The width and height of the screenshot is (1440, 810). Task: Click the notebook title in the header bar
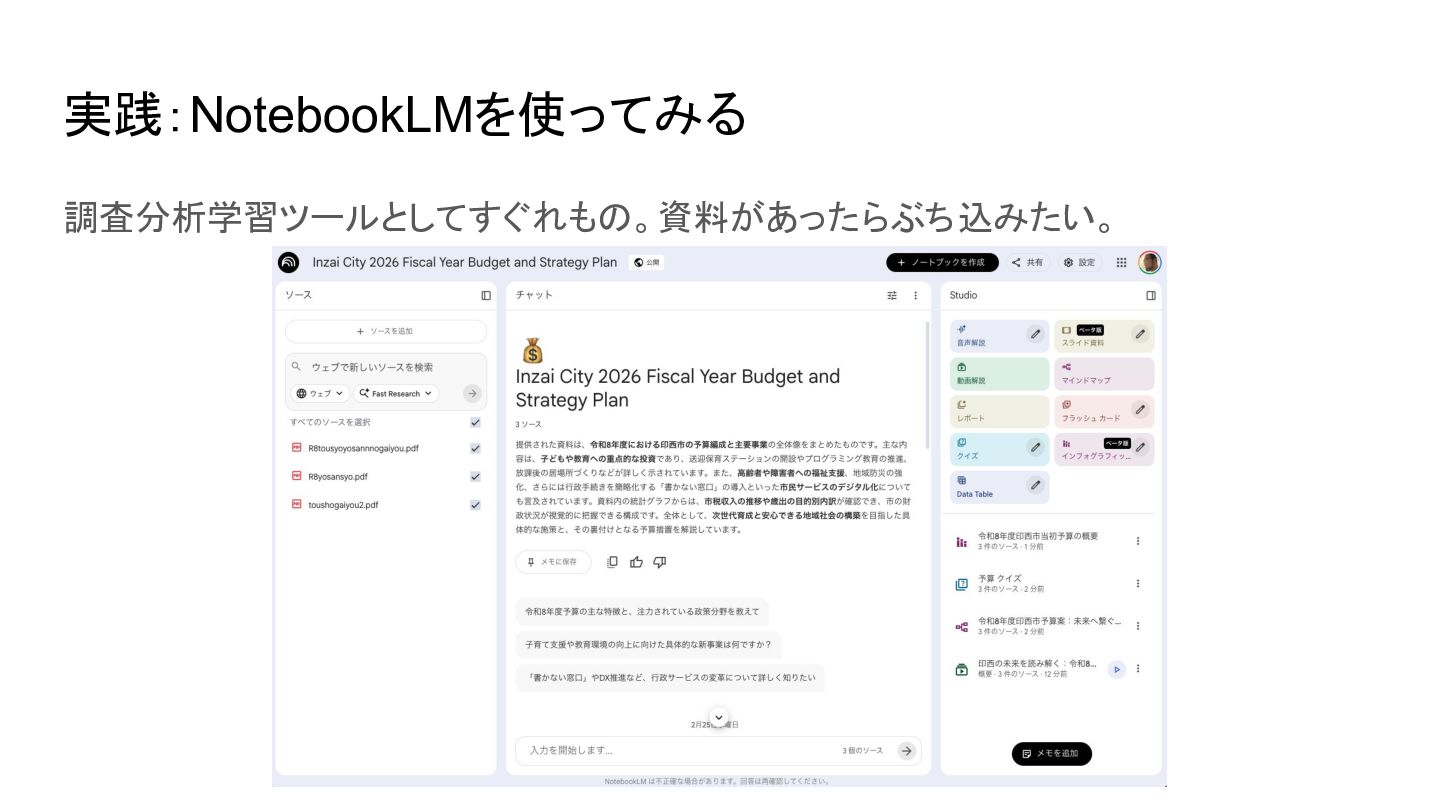pyautogui.click(x=464, y=262)
